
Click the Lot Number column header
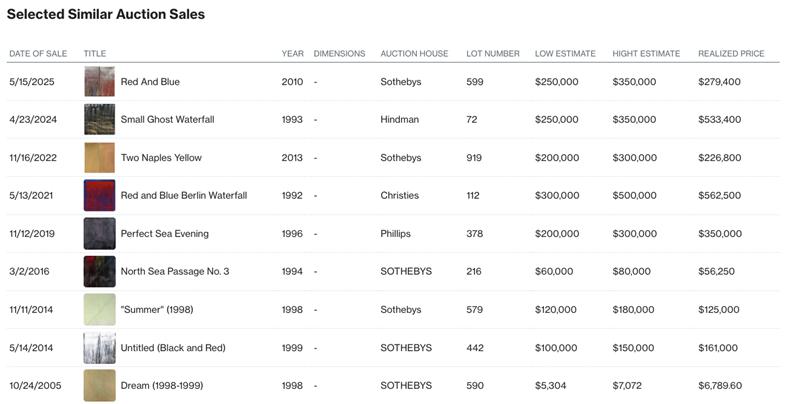(x=493, y=54)
